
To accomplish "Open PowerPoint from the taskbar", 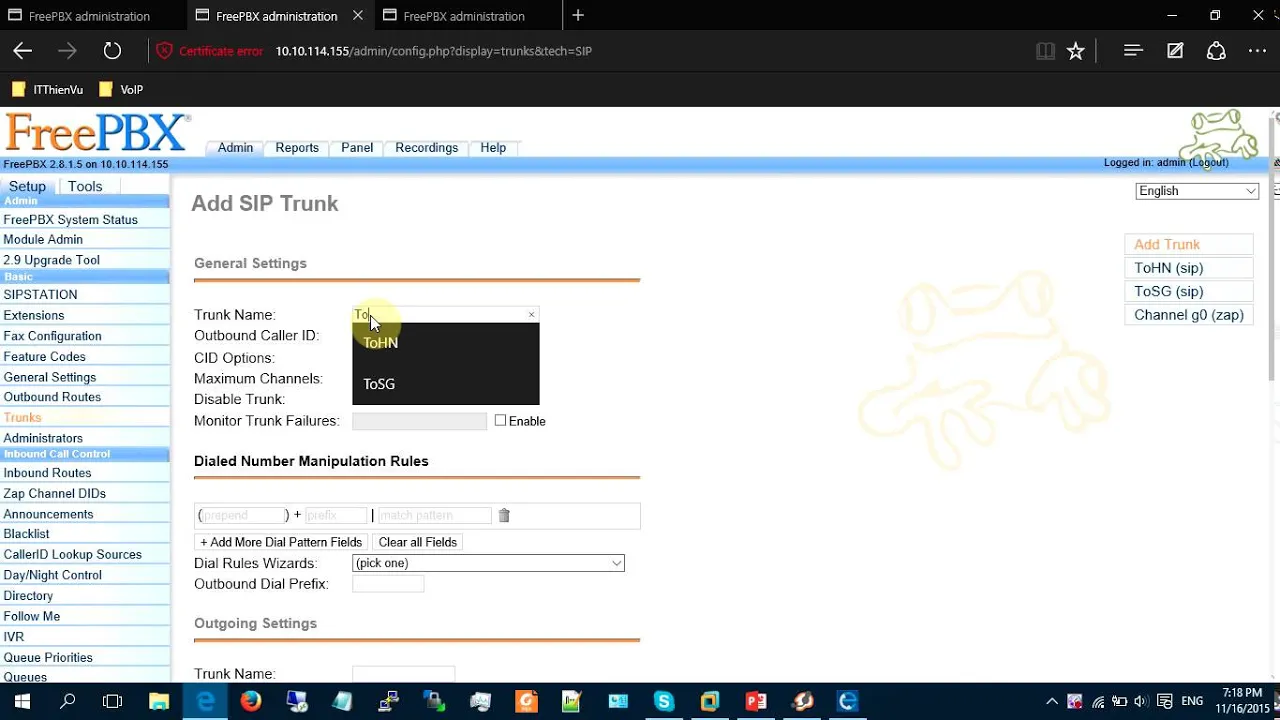I will (756, 701).
